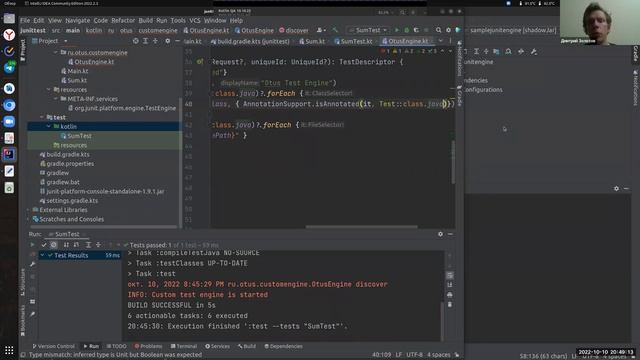Open the Navigate menu
The image size is (640, 360).
point(78,20)
